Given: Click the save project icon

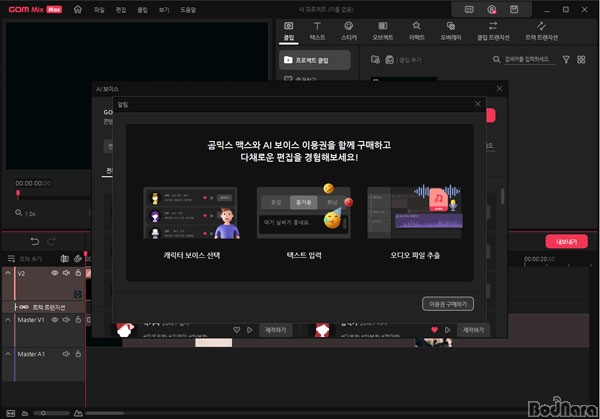Looking at the screenshot, I should coord(514,10).
